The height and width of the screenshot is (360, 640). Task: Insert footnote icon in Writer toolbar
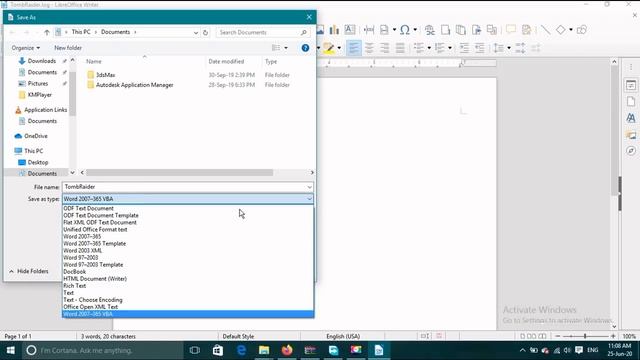coord(445,29)
